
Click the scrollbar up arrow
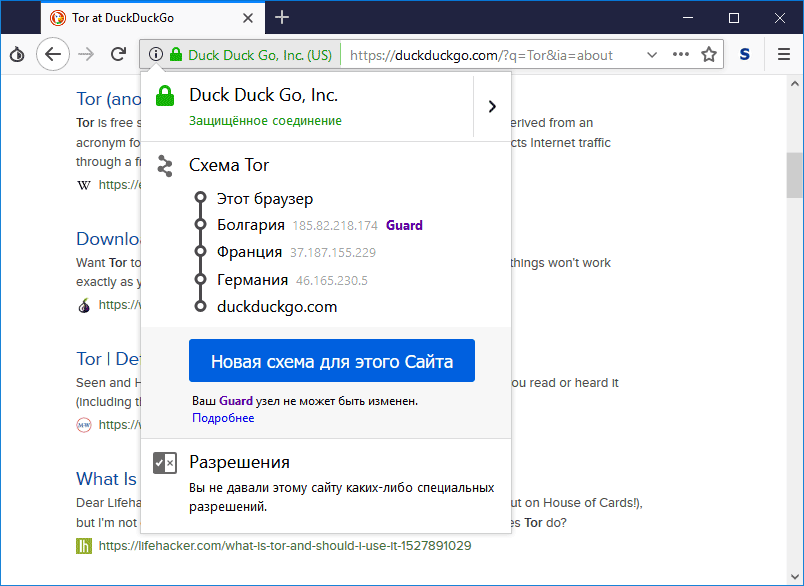tap(794, 83)
